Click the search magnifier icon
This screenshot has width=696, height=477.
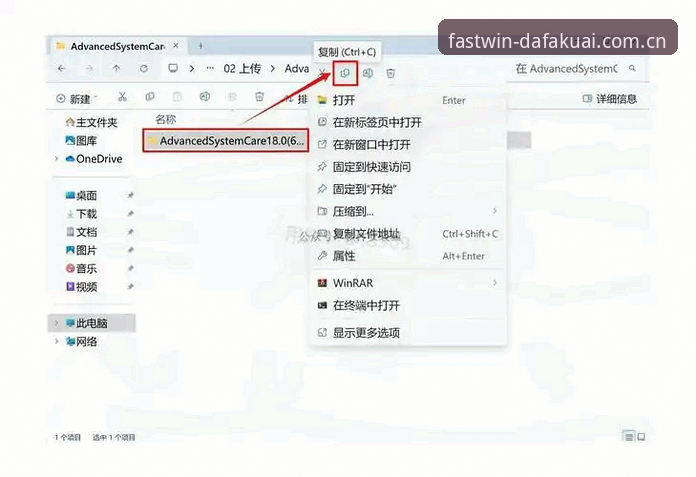click(x=633, y=68)
